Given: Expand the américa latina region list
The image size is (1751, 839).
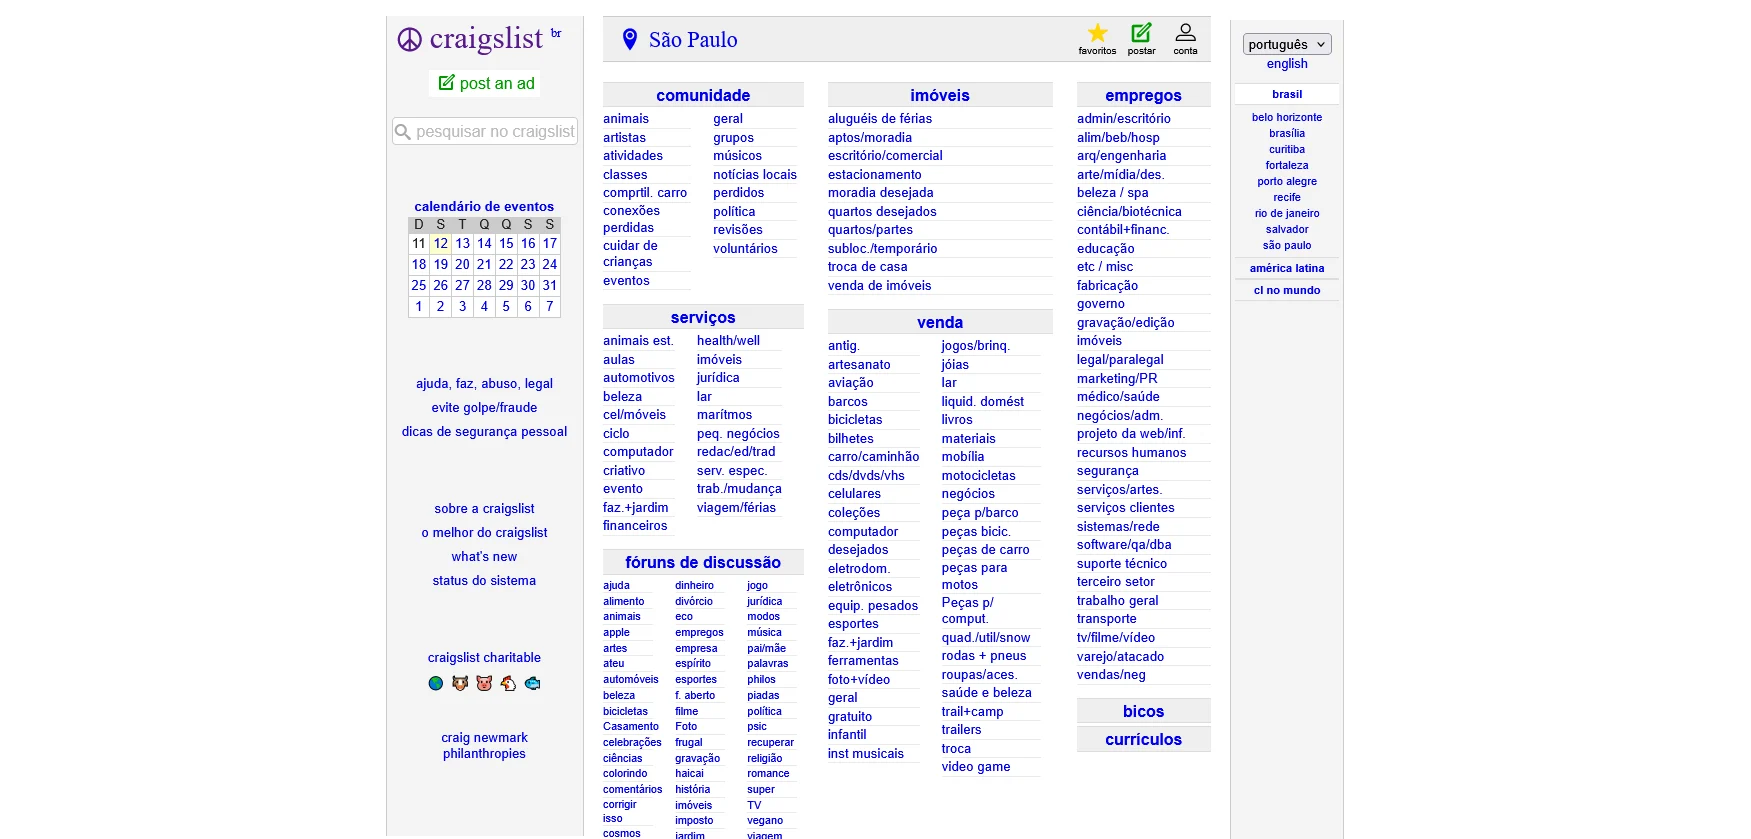Looking at the screenshot, I should click(1286, 268).
